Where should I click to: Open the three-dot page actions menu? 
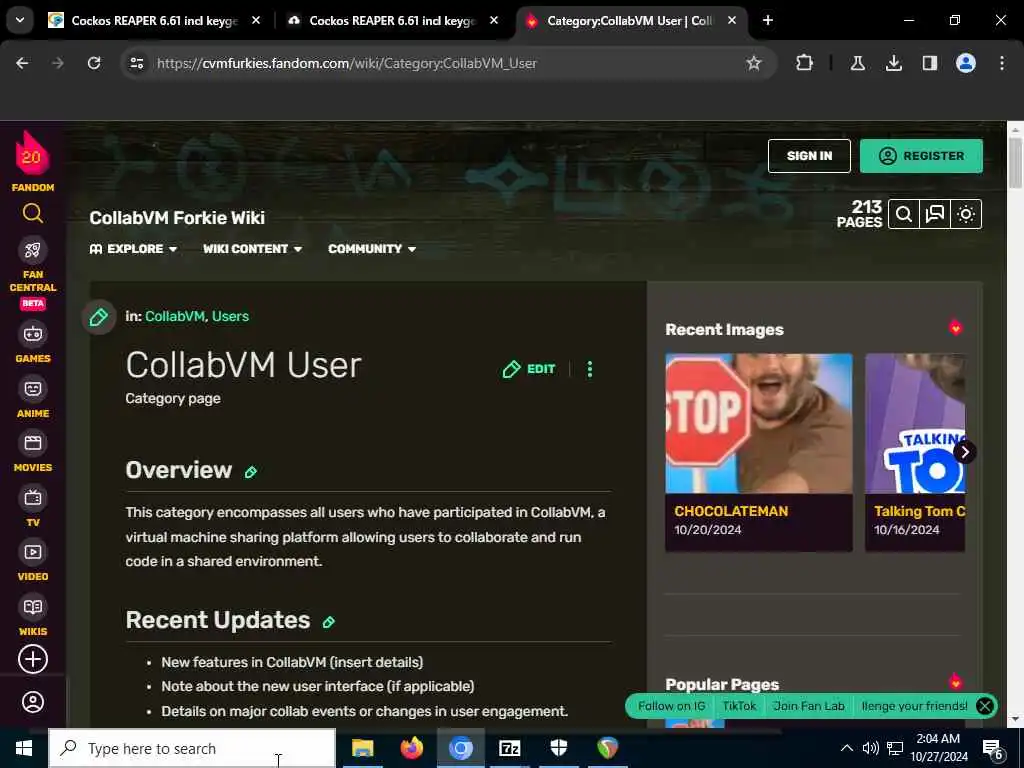pyautogui.click(x=590, y=370)
